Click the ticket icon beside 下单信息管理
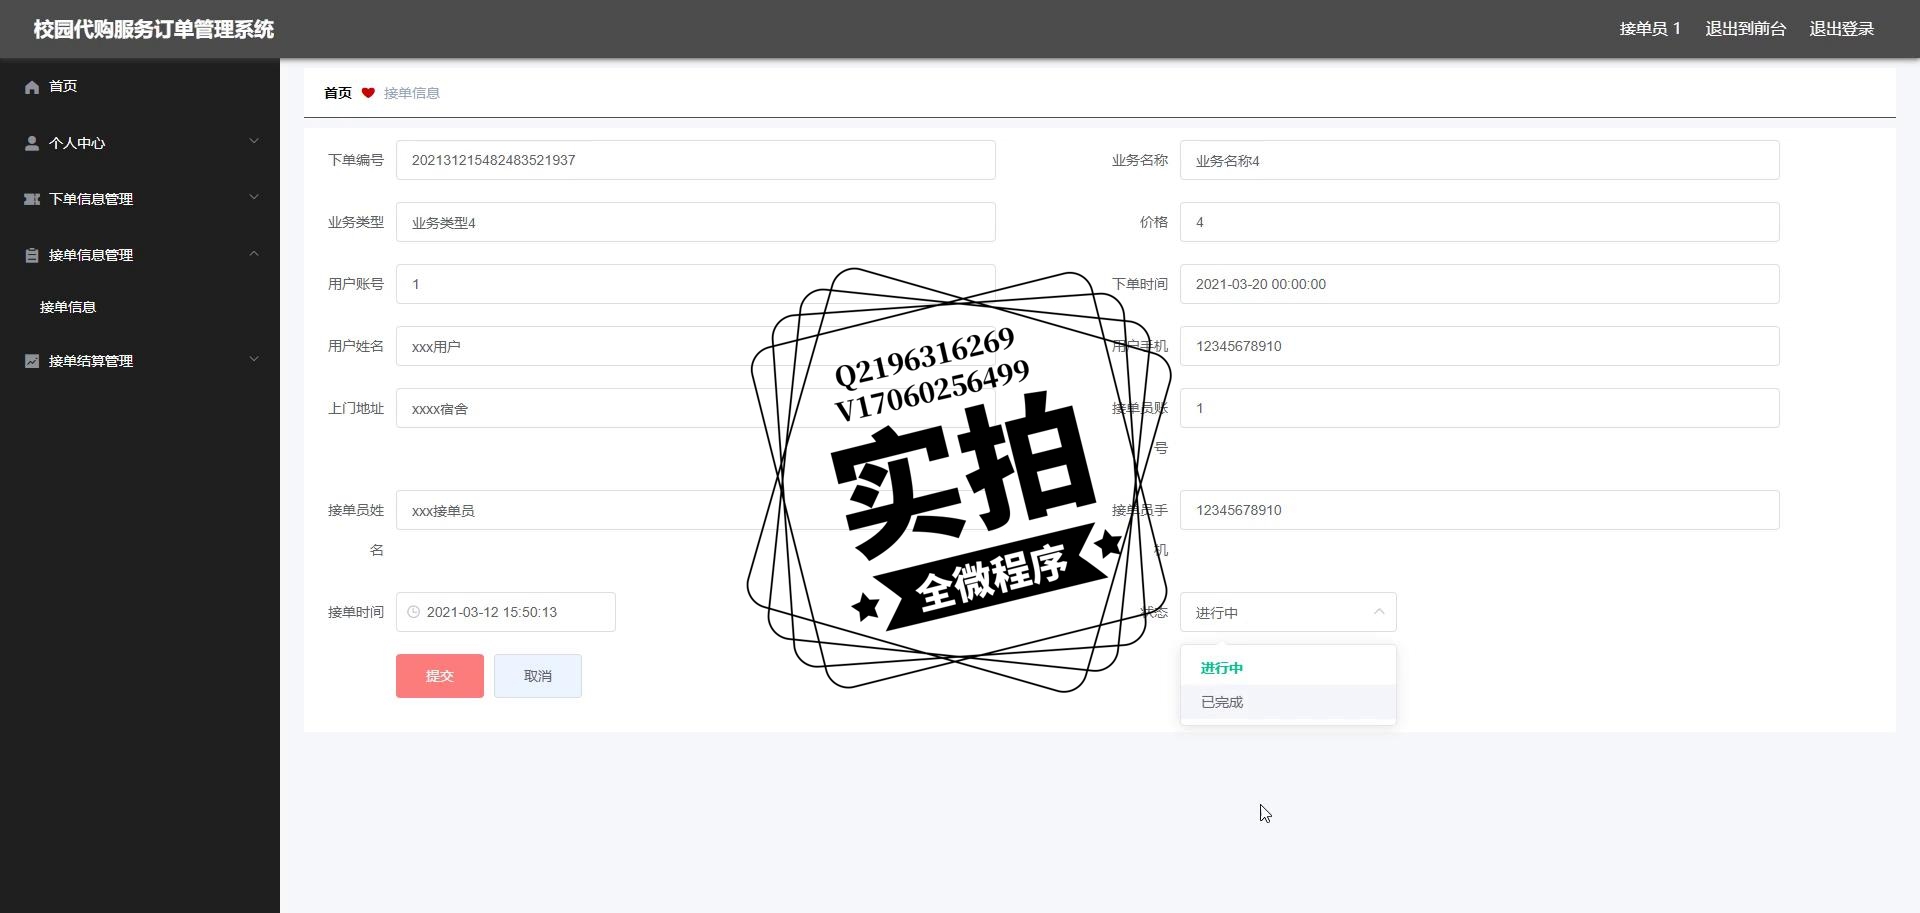This screenshot has width=1920, height=913. [32, 199]
